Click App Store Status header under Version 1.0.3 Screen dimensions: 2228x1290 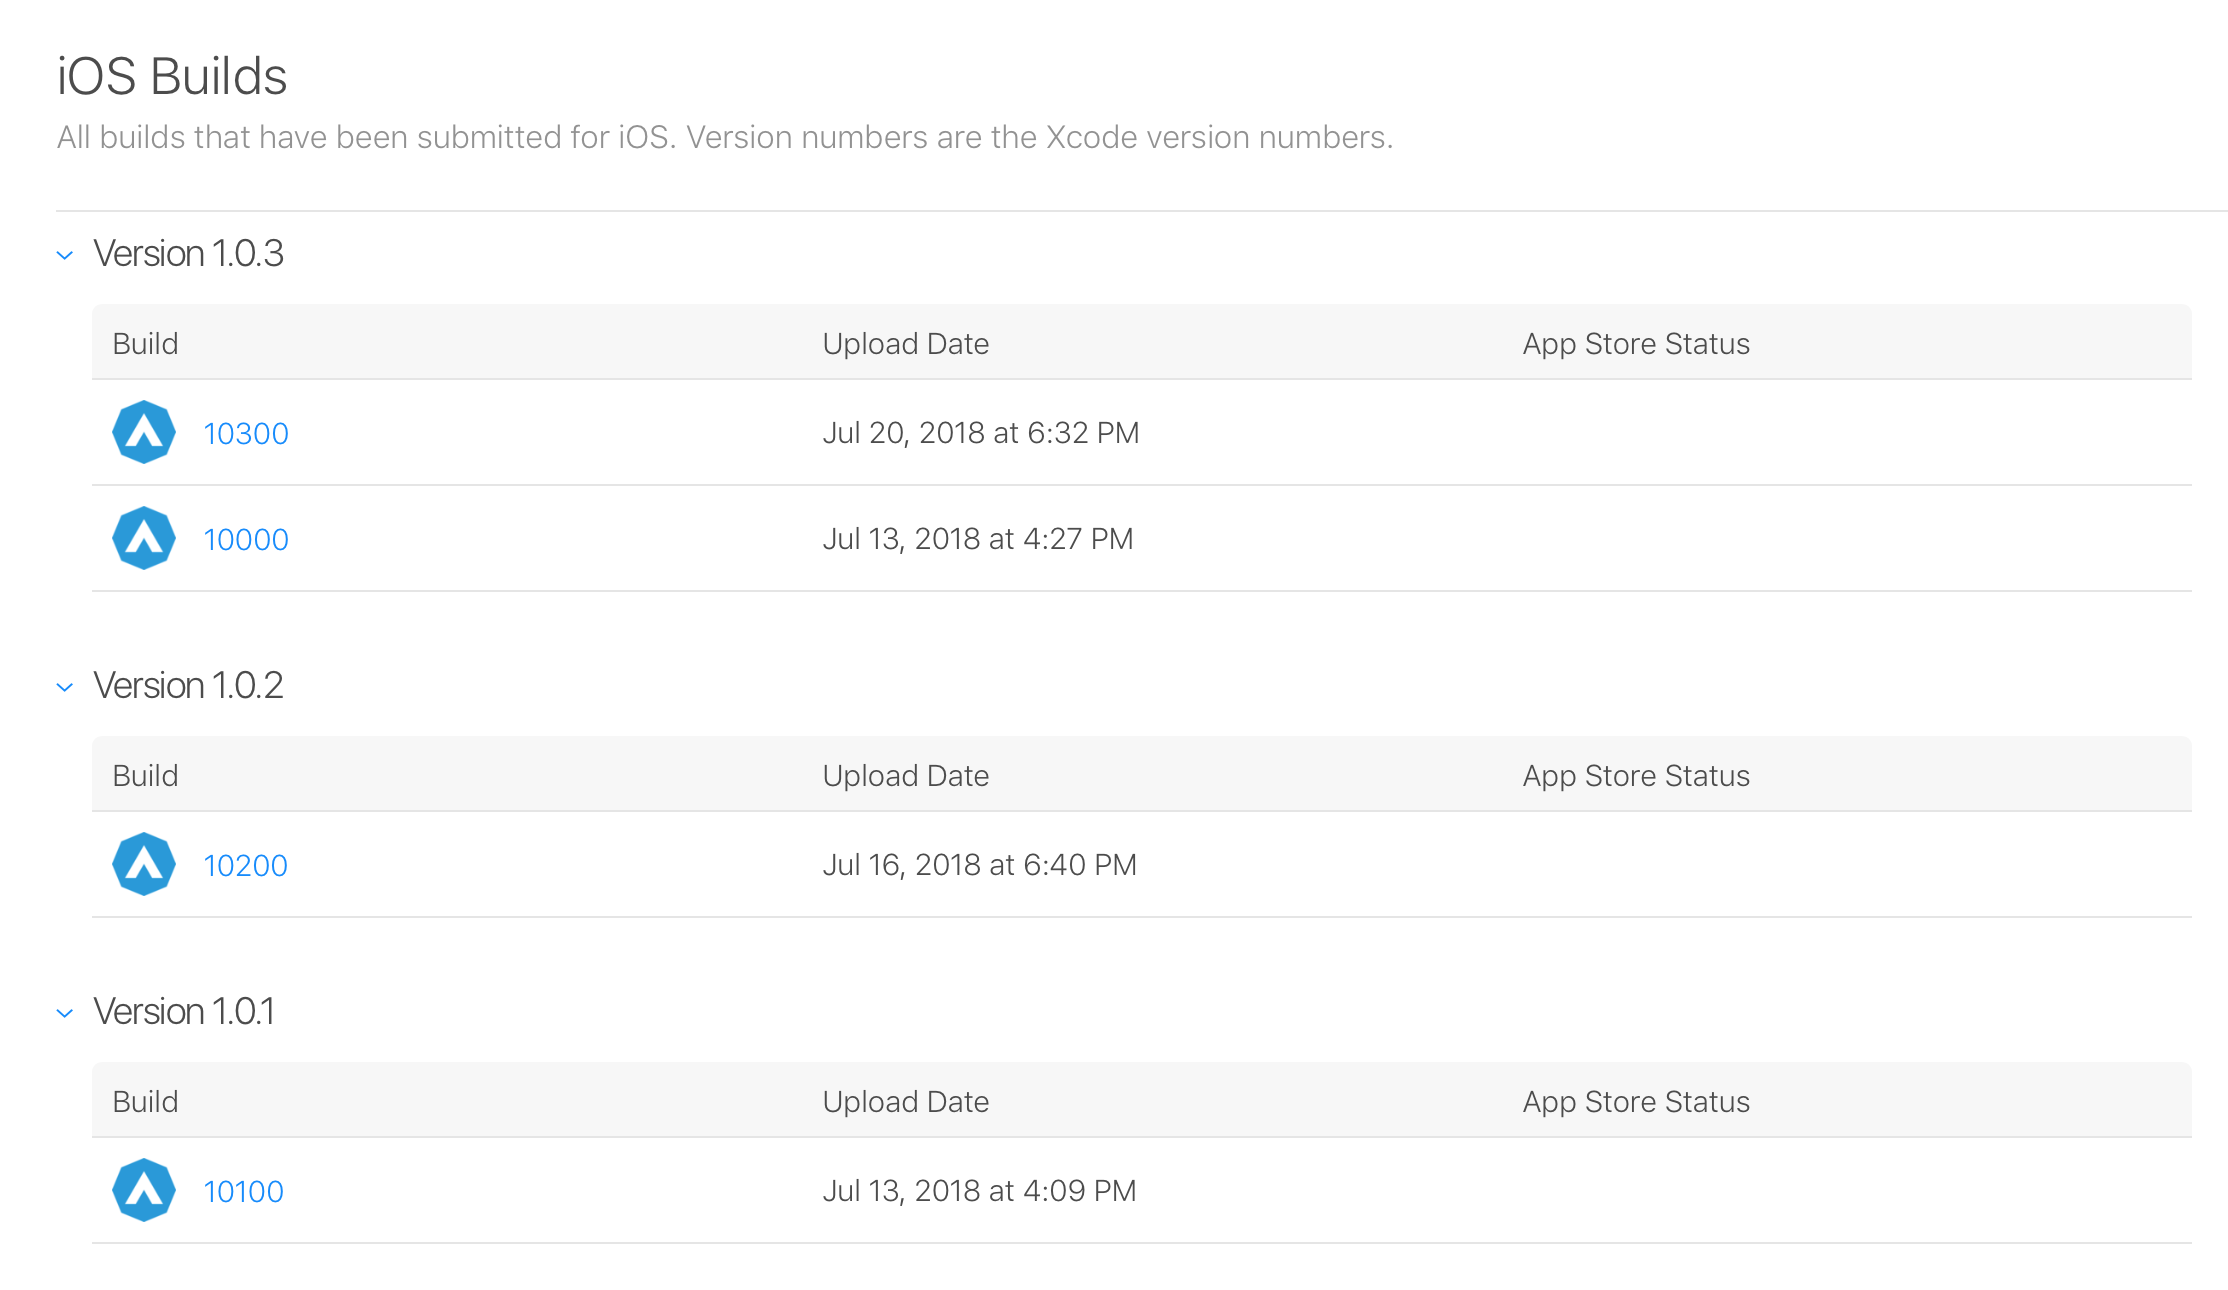(1636, 343)
